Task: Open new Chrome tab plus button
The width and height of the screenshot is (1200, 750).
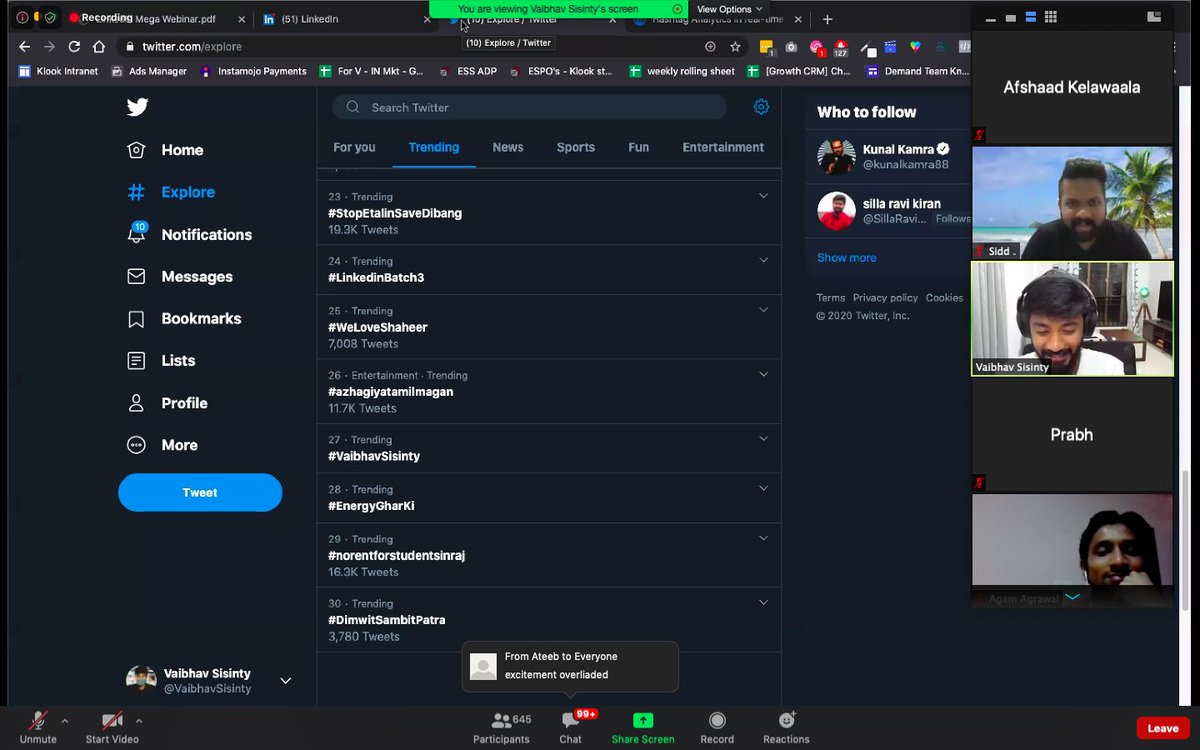Action: 827,19
